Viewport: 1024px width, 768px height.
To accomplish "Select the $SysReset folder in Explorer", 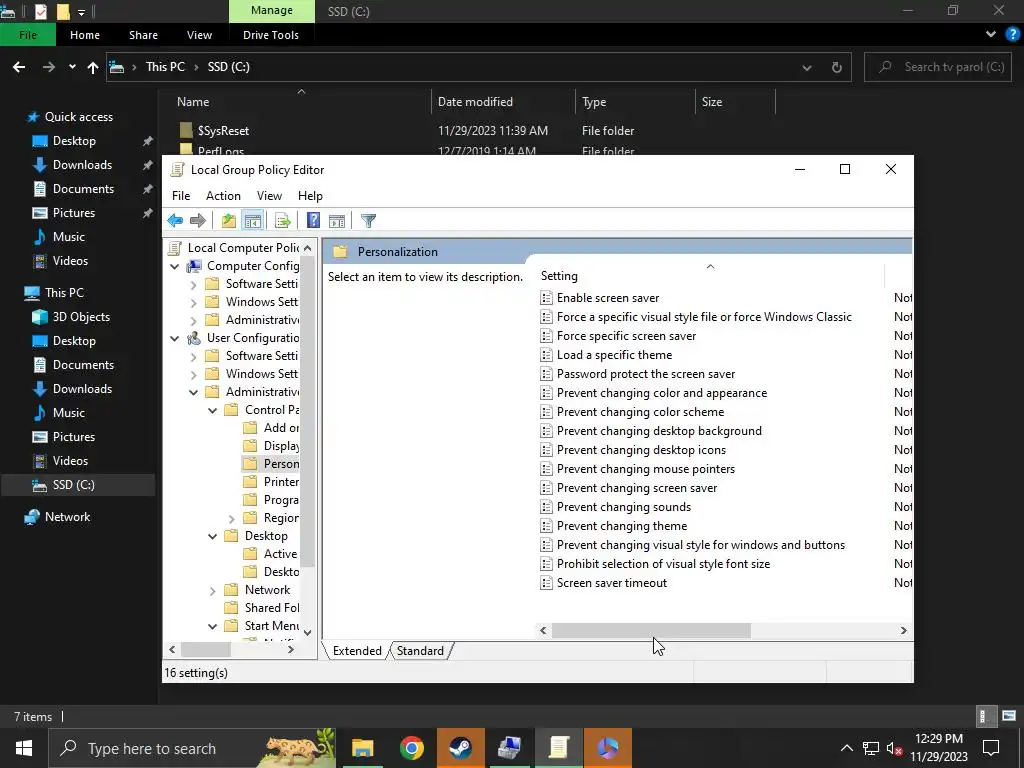I will click(x=223, y=131).
